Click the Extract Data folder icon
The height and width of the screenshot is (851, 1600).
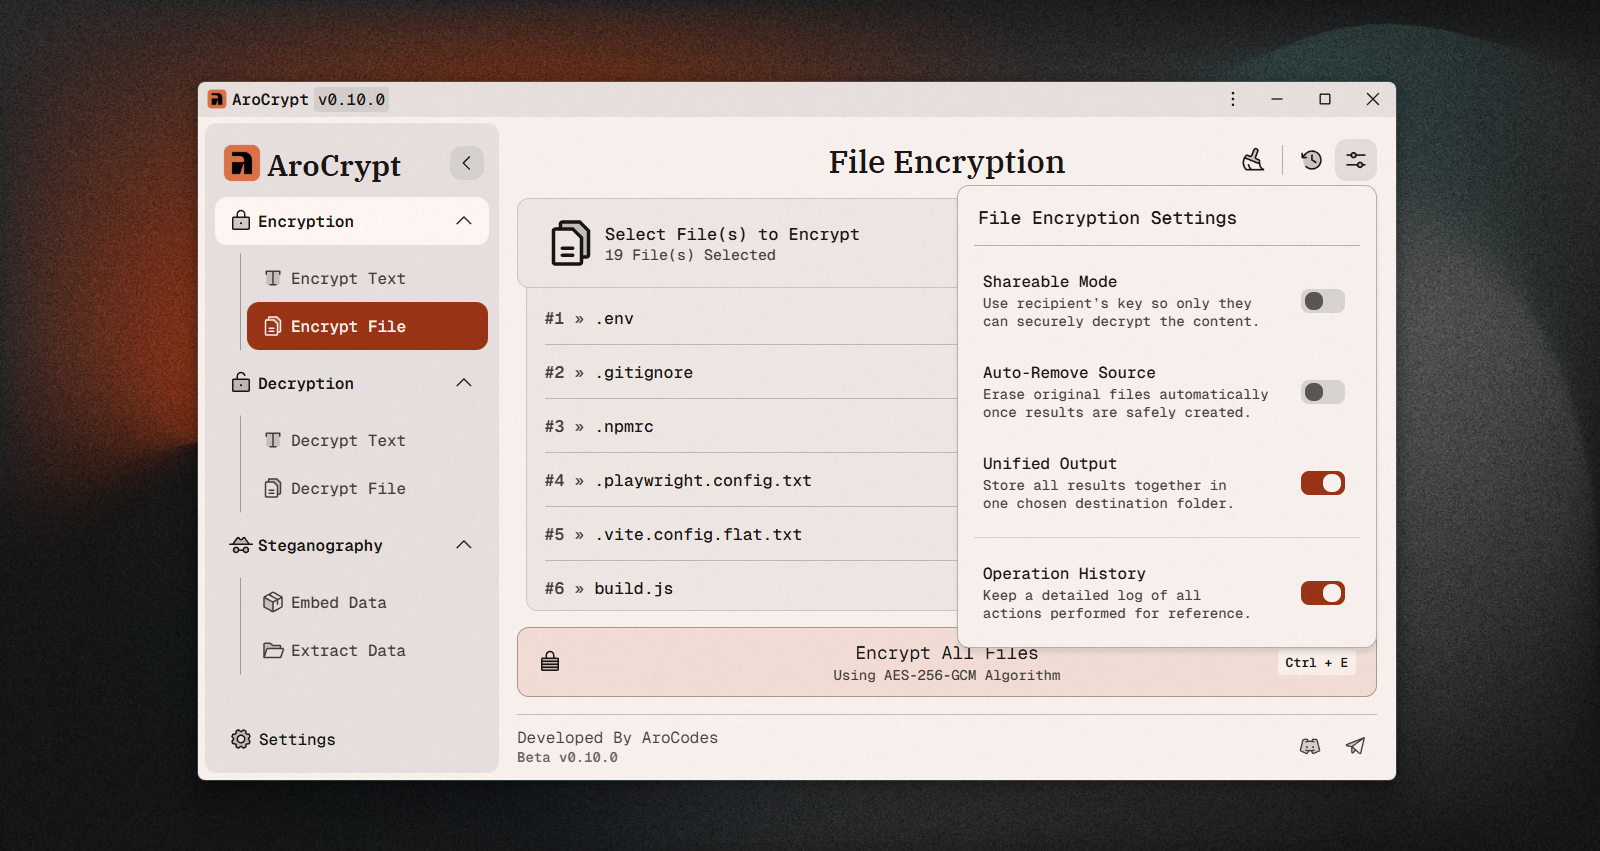(273, 650)
